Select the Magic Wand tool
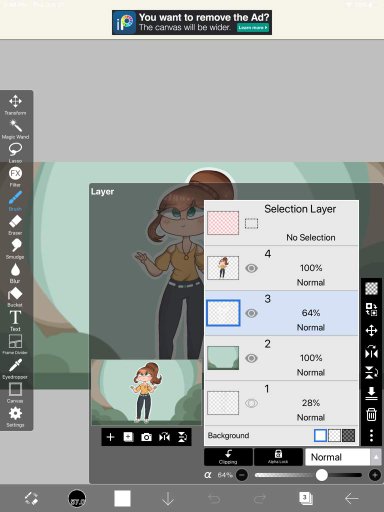Screen dimensions: 384x512 point(15,129)
